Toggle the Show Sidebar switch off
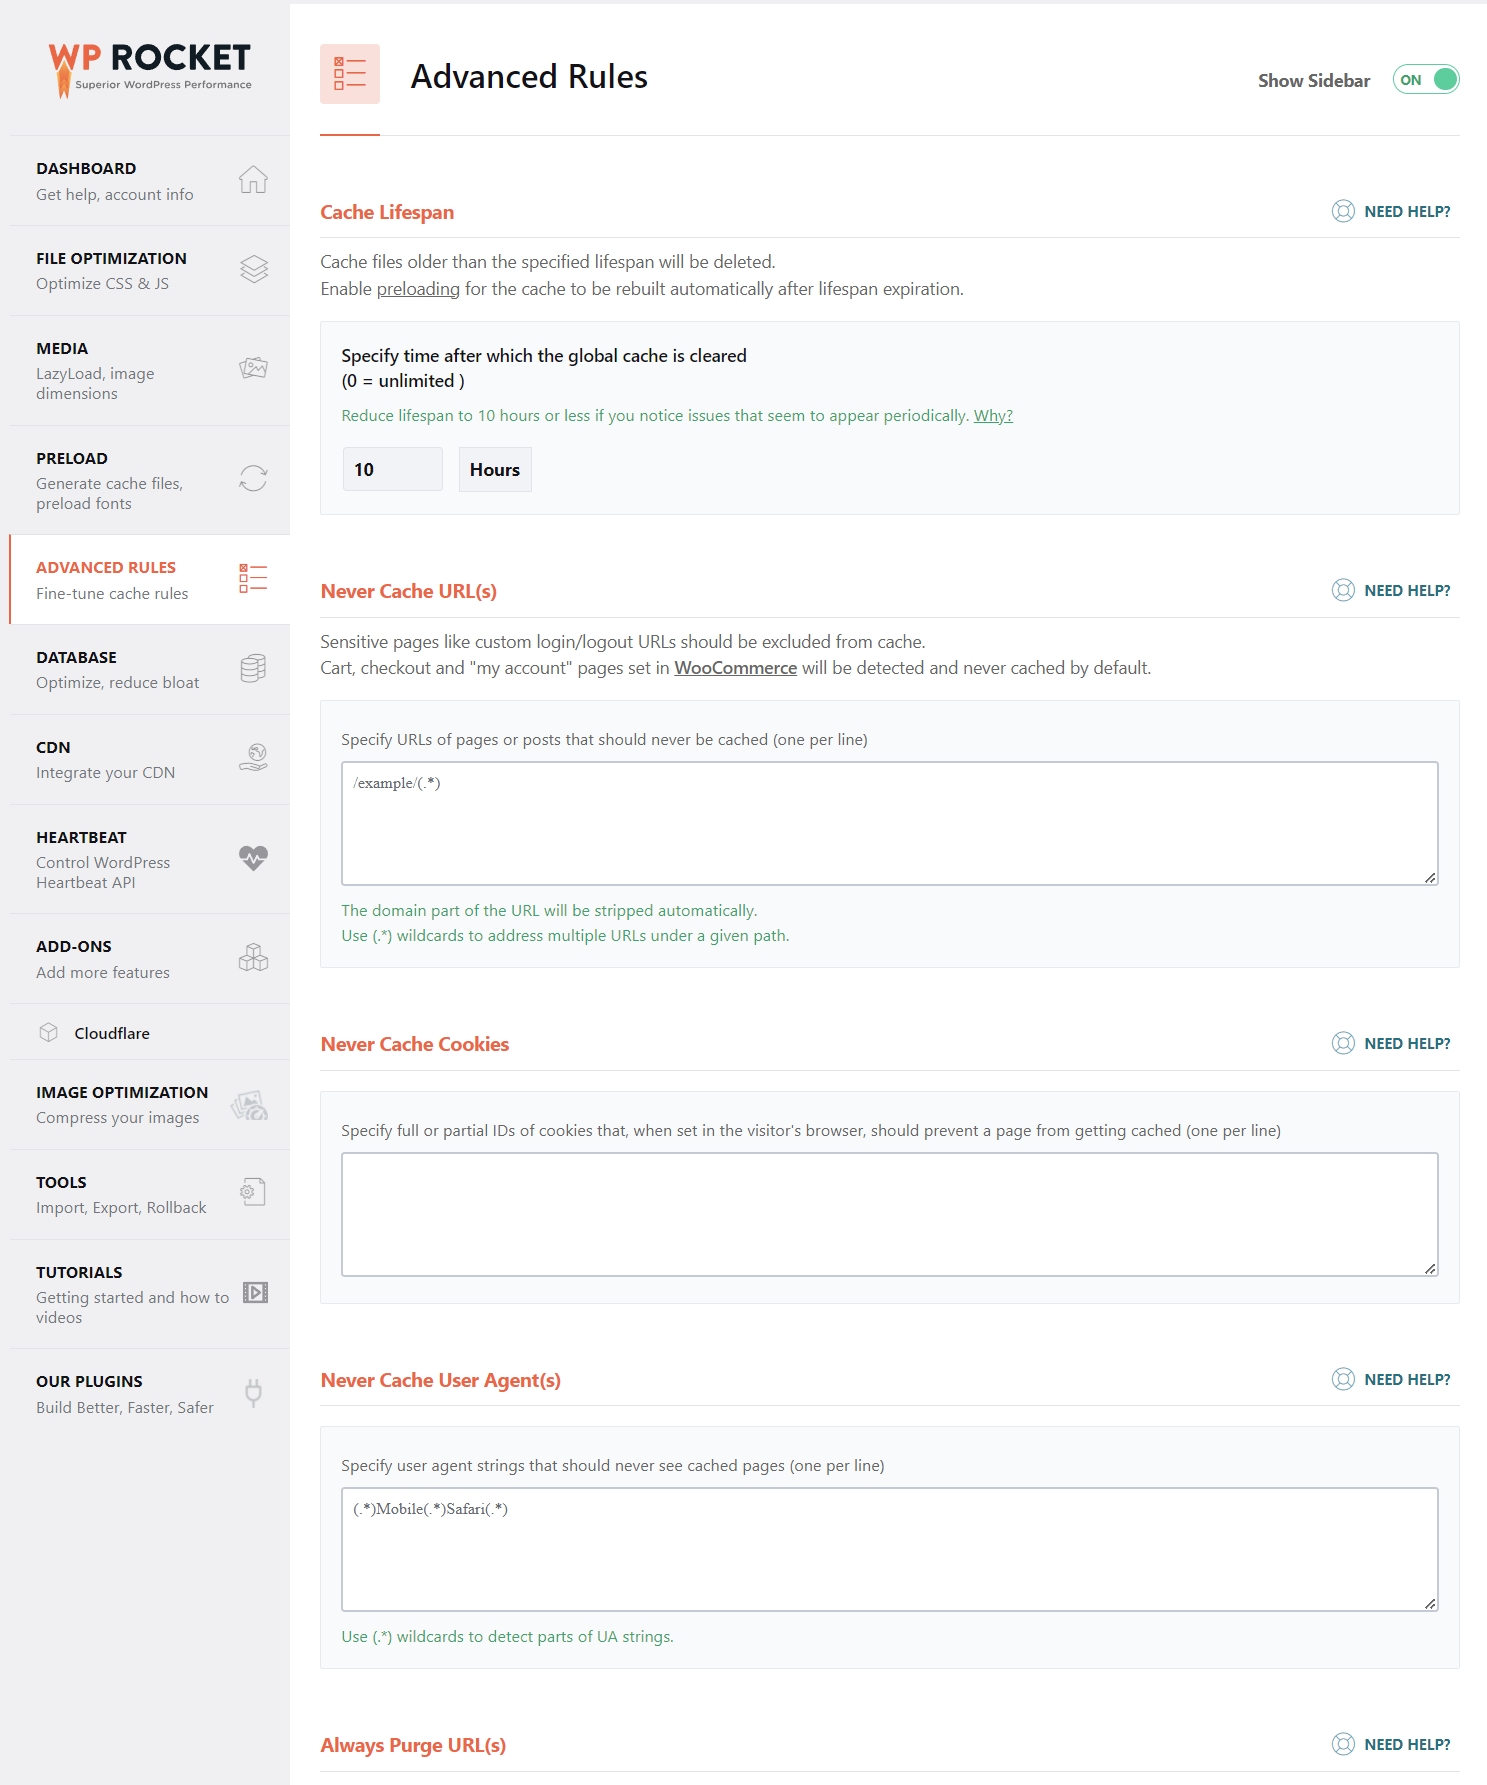1487x1785 pixels. pos(1426,80)
